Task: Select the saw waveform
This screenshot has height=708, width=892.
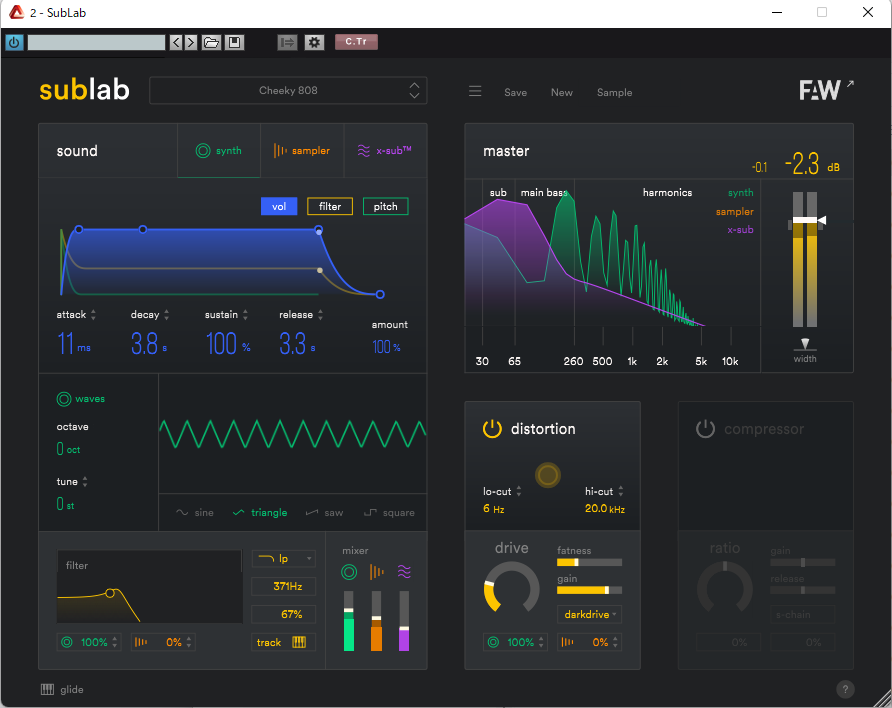Action: pyautogui.click(x=324, y=512)
